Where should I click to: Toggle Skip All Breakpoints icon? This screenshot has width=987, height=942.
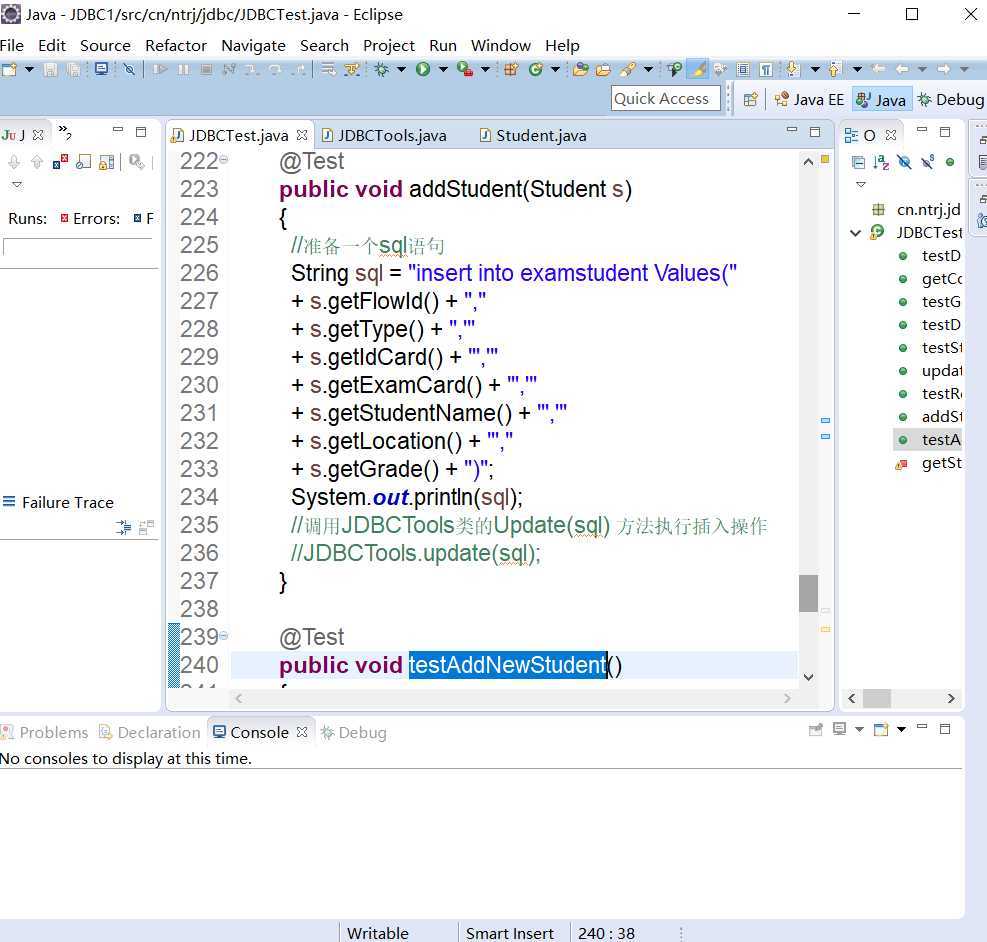pos(129,69)
